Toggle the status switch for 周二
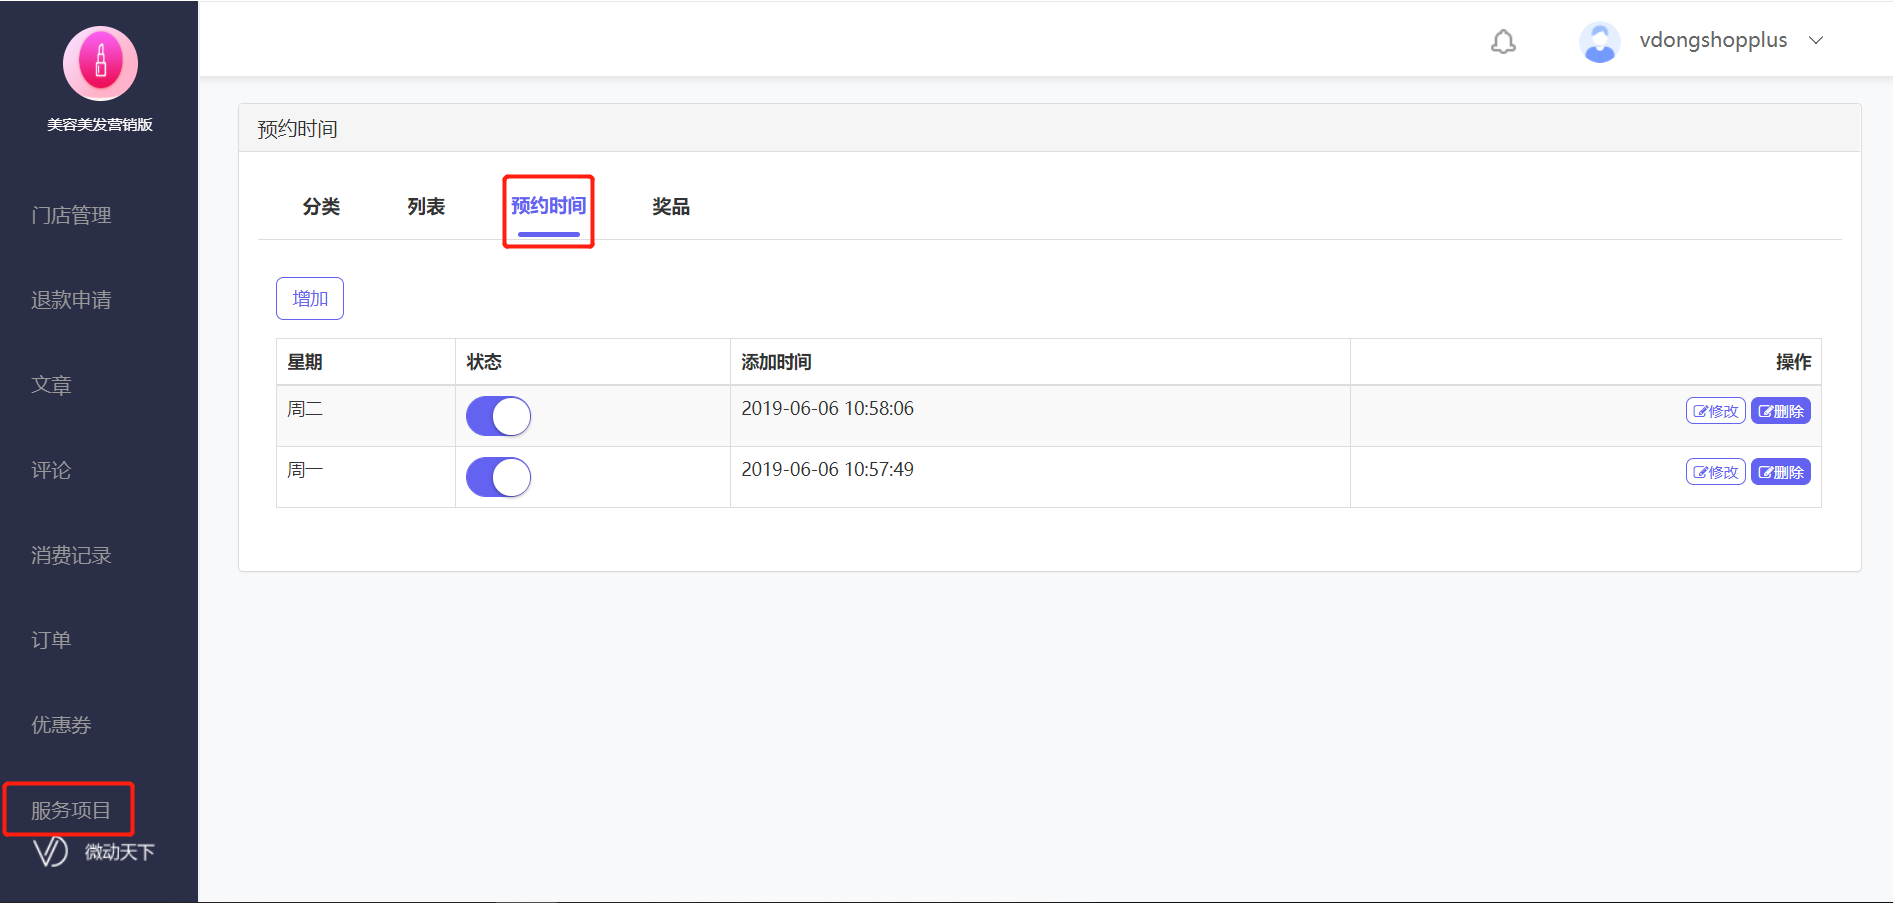1893x903 pixels. (498, 416)
